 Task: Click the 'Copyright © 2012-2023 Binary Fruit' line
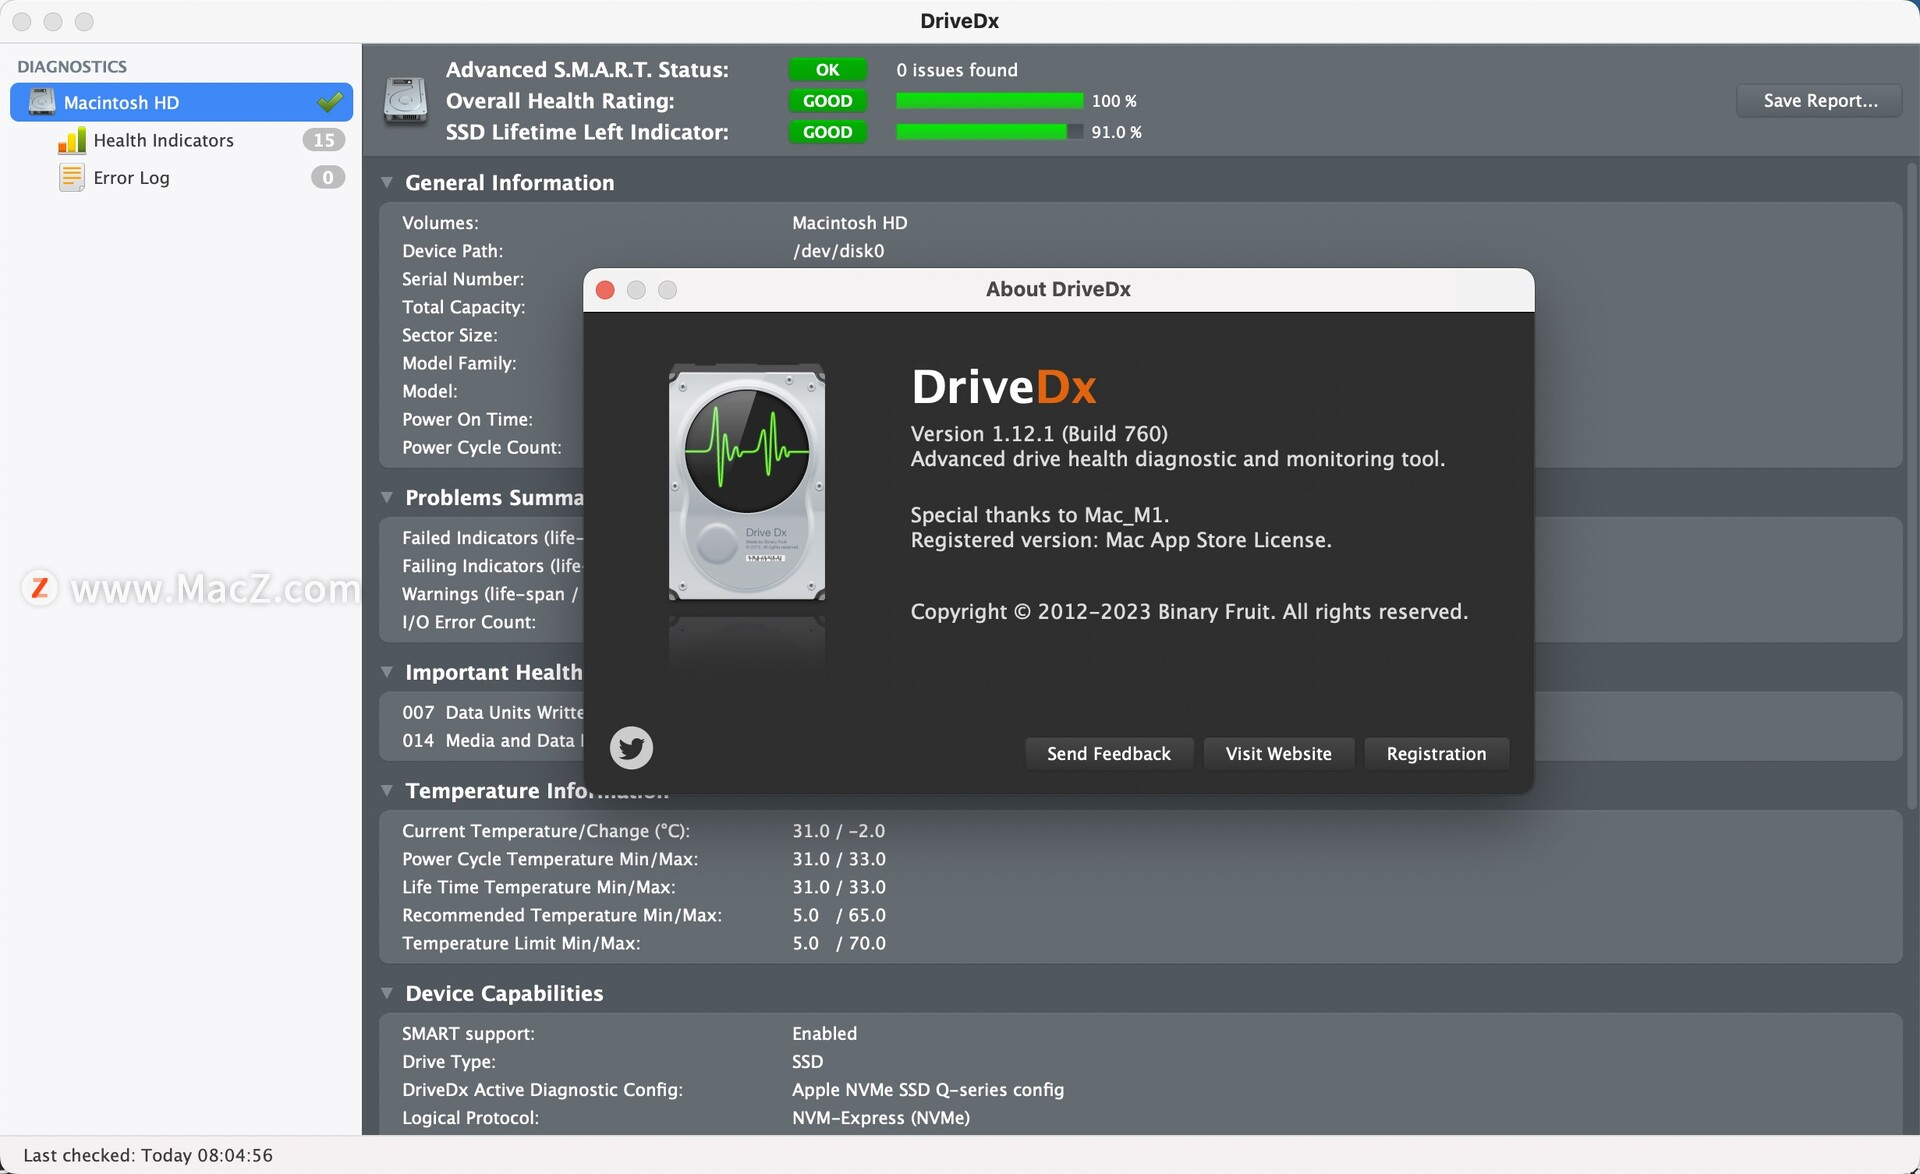pyautogui.click(x=1189, y=612)
